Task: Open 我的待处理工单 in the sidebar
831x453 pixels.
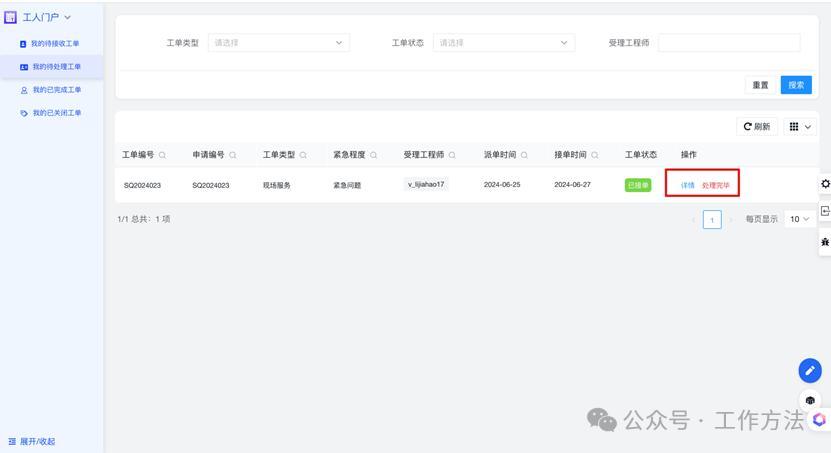Action: (x=51, y=67)
